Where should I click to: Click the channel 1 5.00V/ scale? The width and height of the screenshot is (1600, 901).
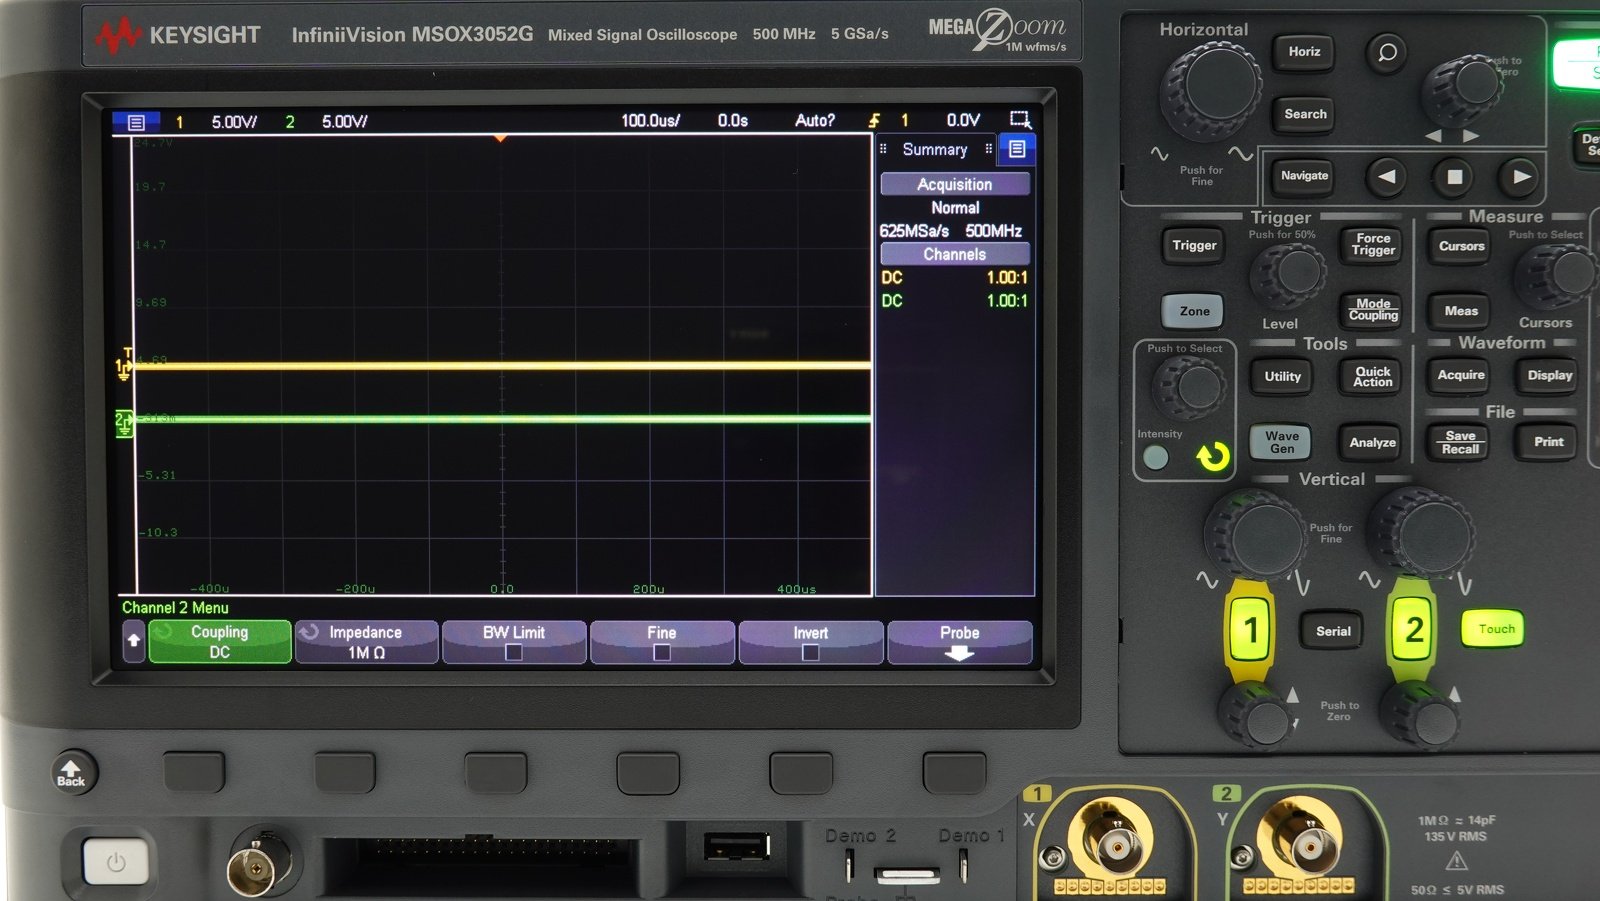[234, 122]
